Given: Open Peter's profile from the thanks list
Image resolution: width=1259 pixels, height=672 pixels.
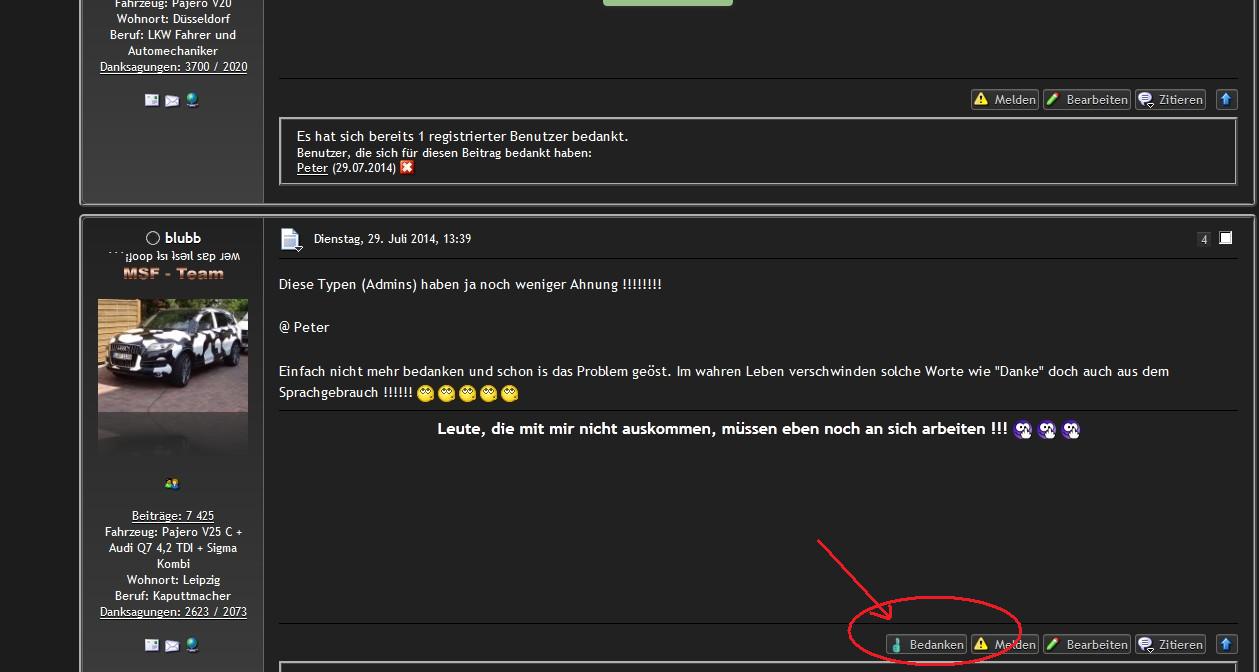Looking at the screenshot, I should pyautogui.click(x=312, y=168).
